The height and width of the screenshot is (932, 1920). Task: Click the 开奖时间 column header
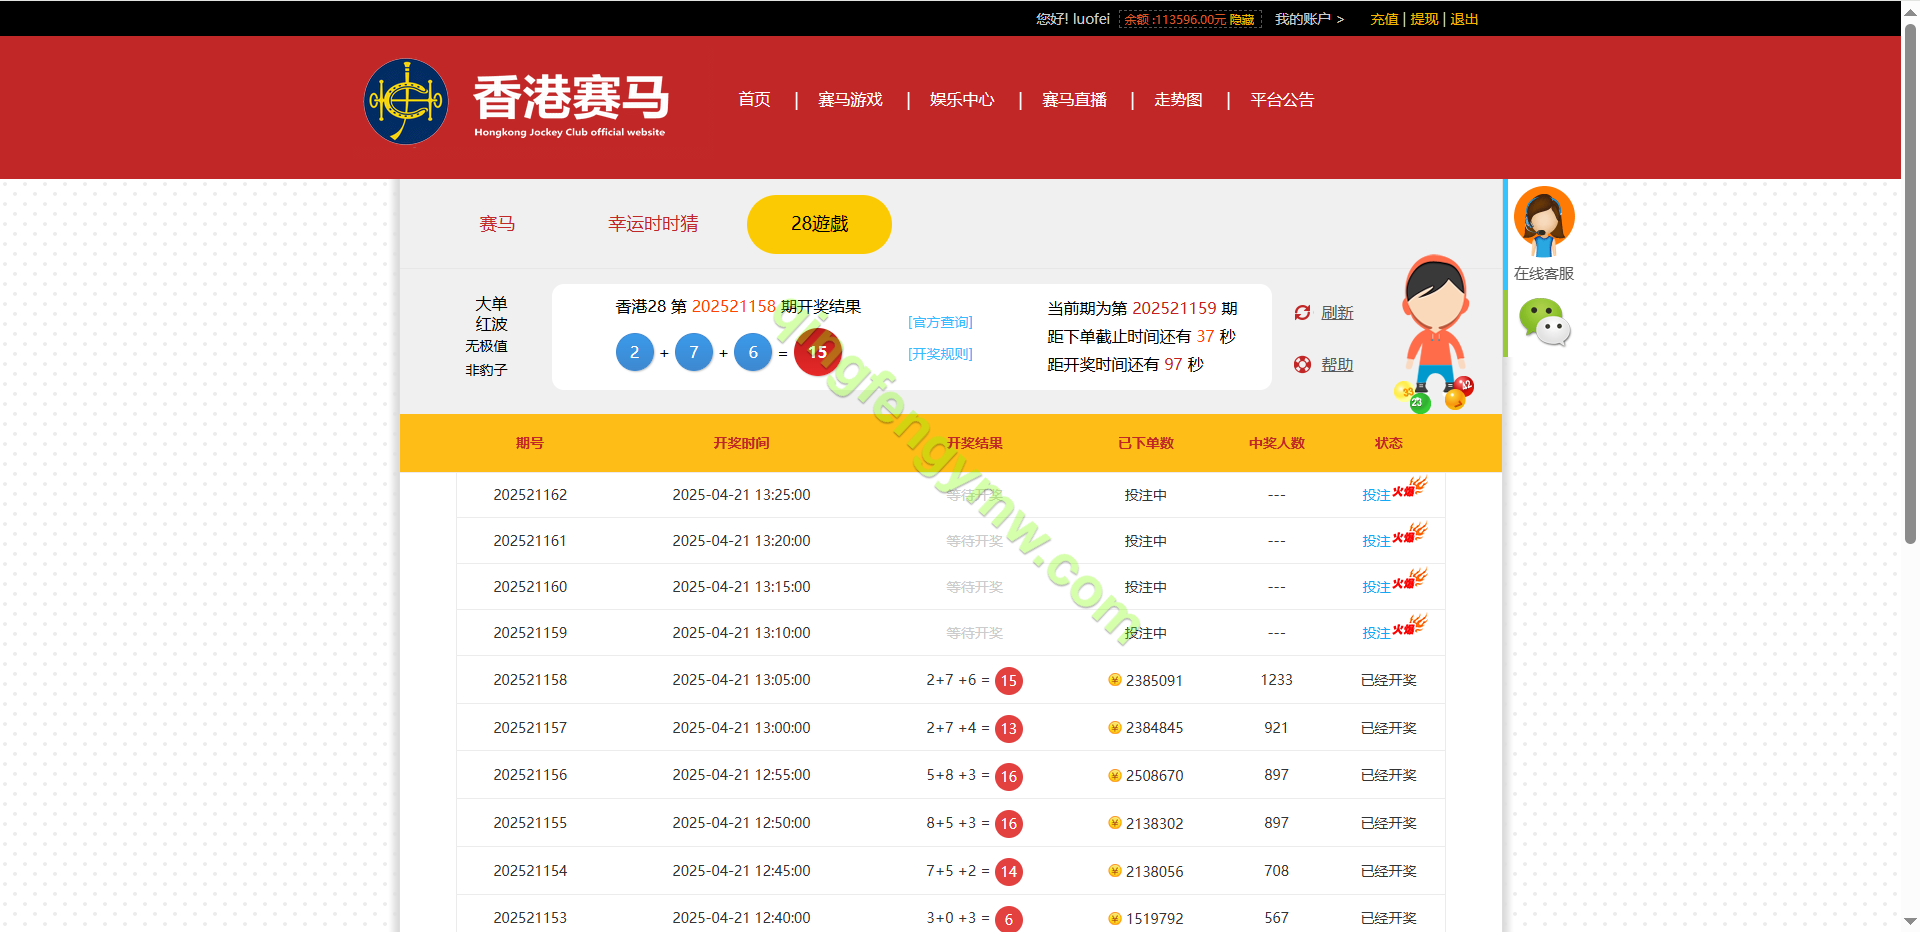coord(741,443)
